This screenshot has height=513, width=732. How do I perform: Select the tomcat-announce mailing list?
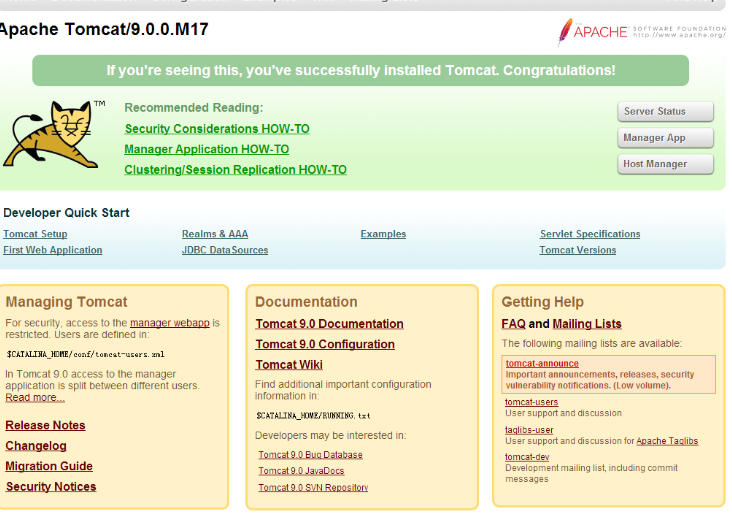pos(542,364)
